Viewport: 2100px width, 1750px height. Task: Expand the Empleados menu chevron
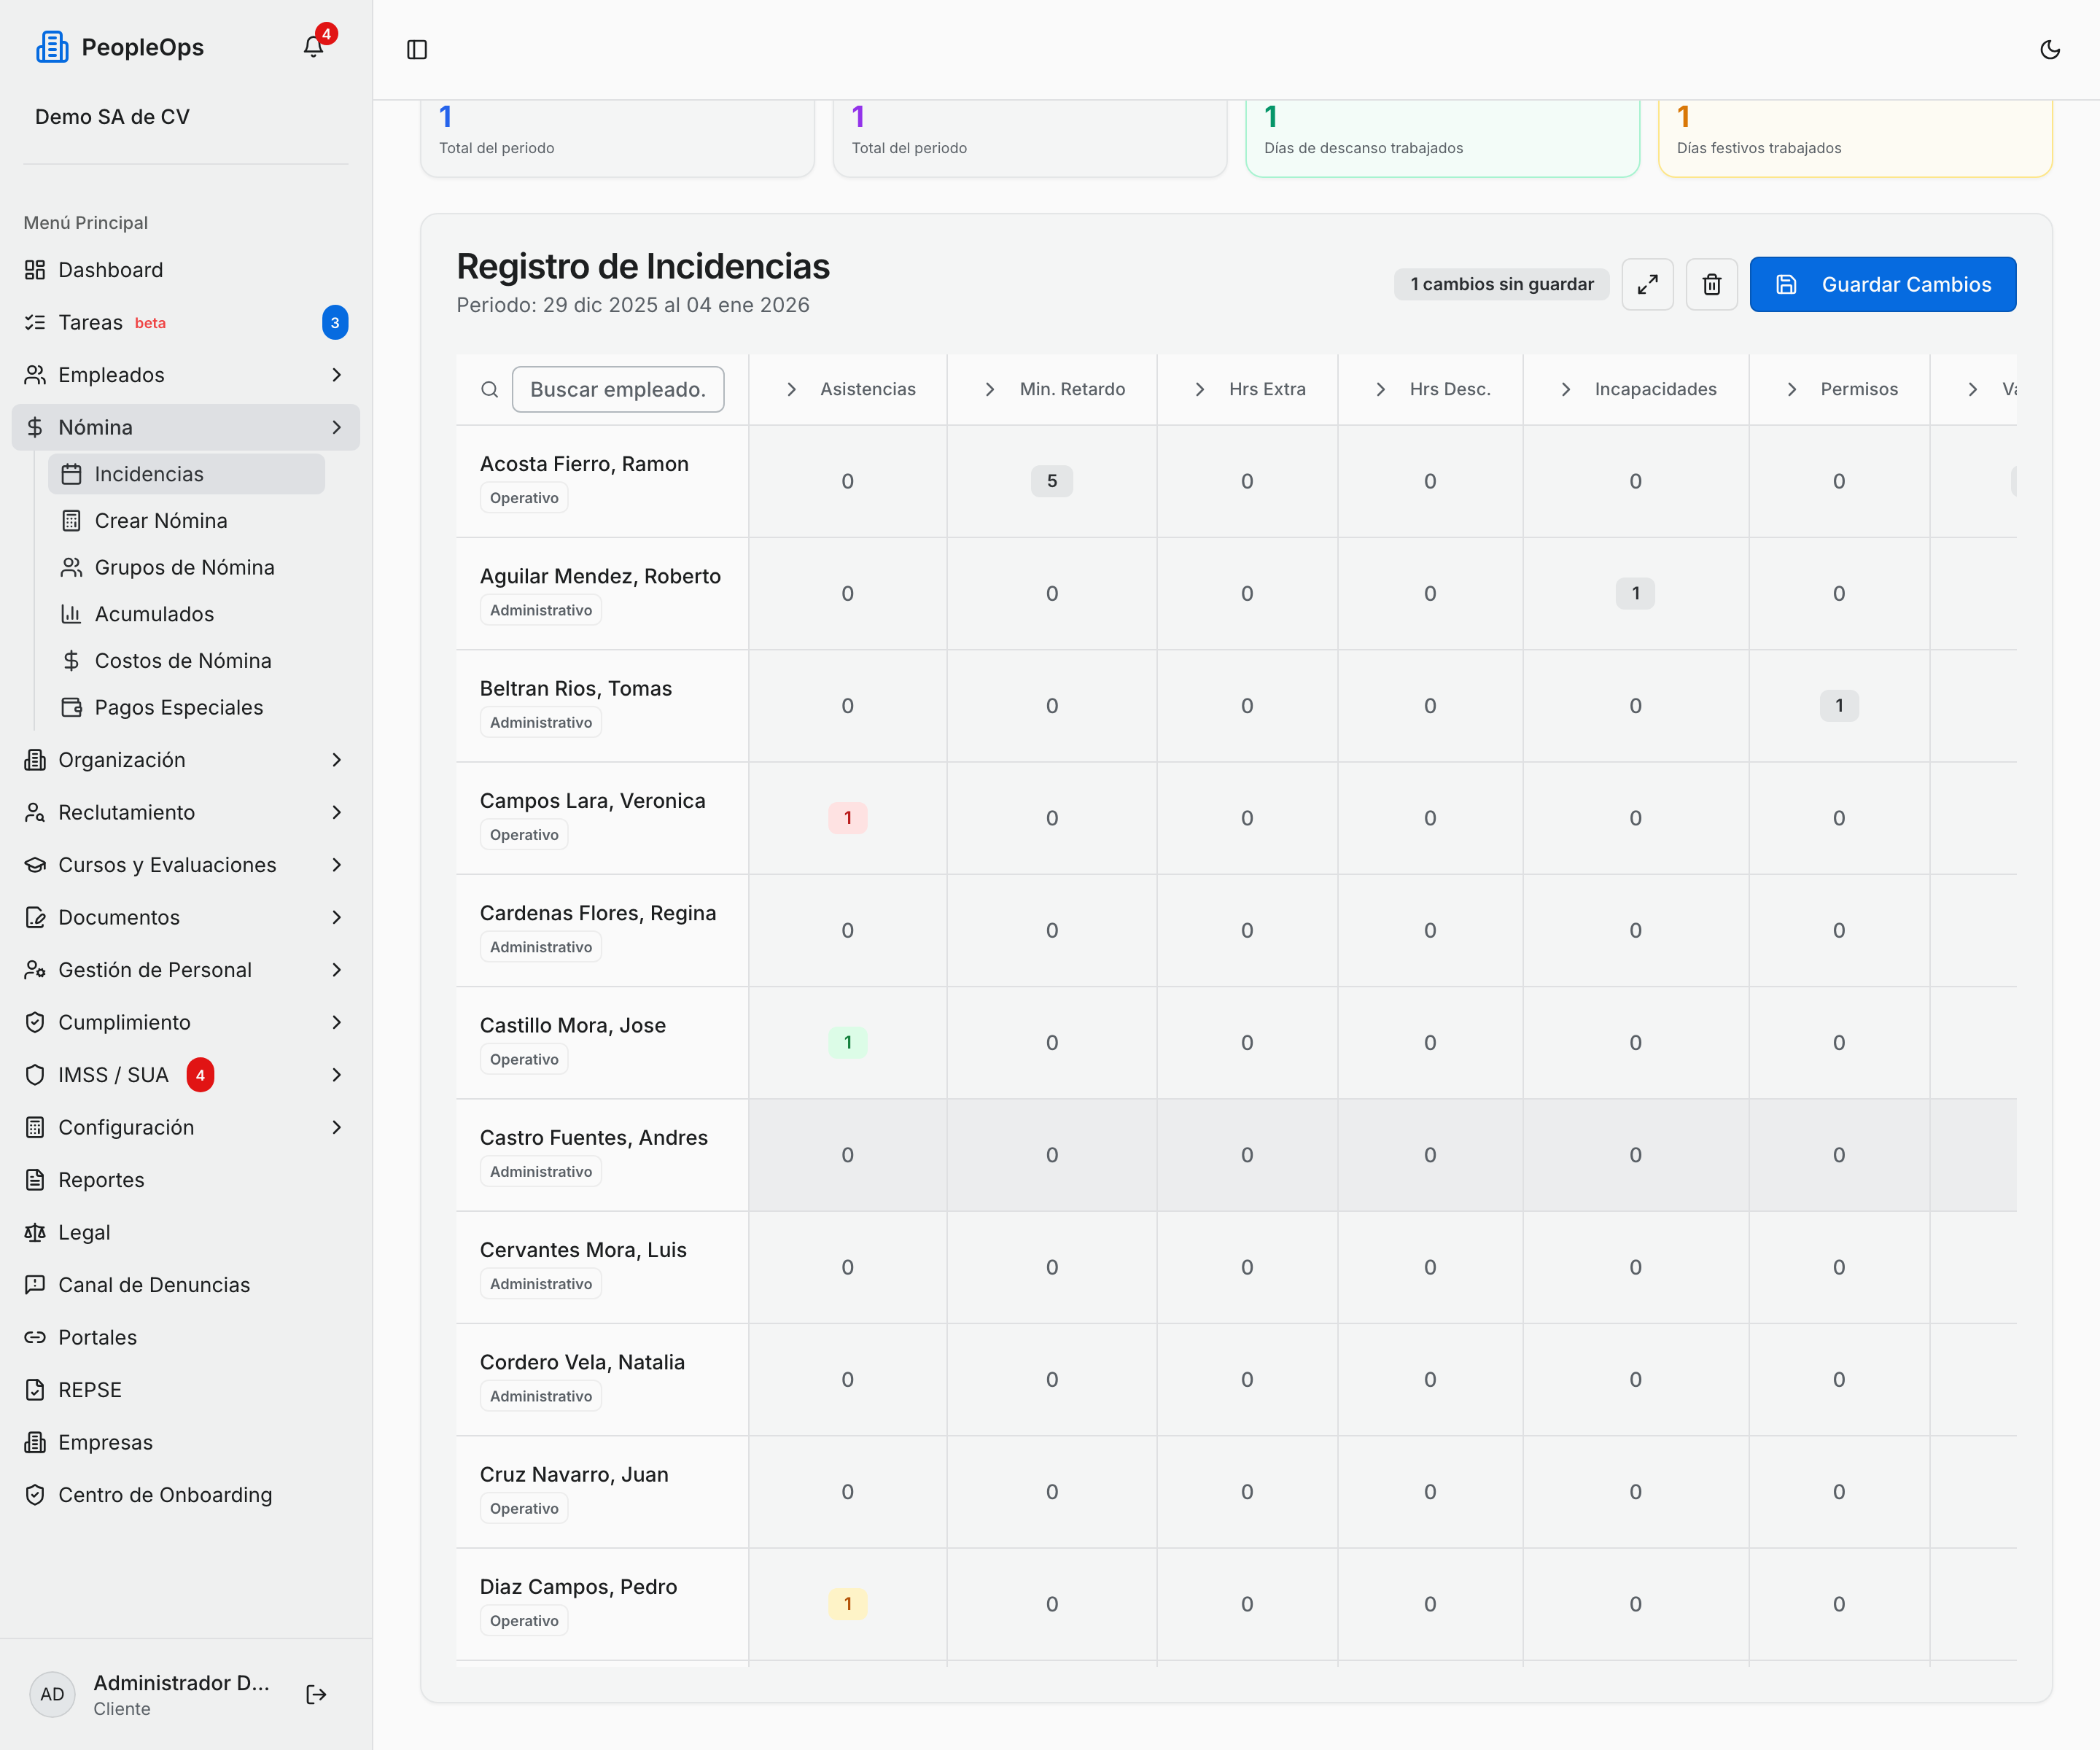coord(337,375)
